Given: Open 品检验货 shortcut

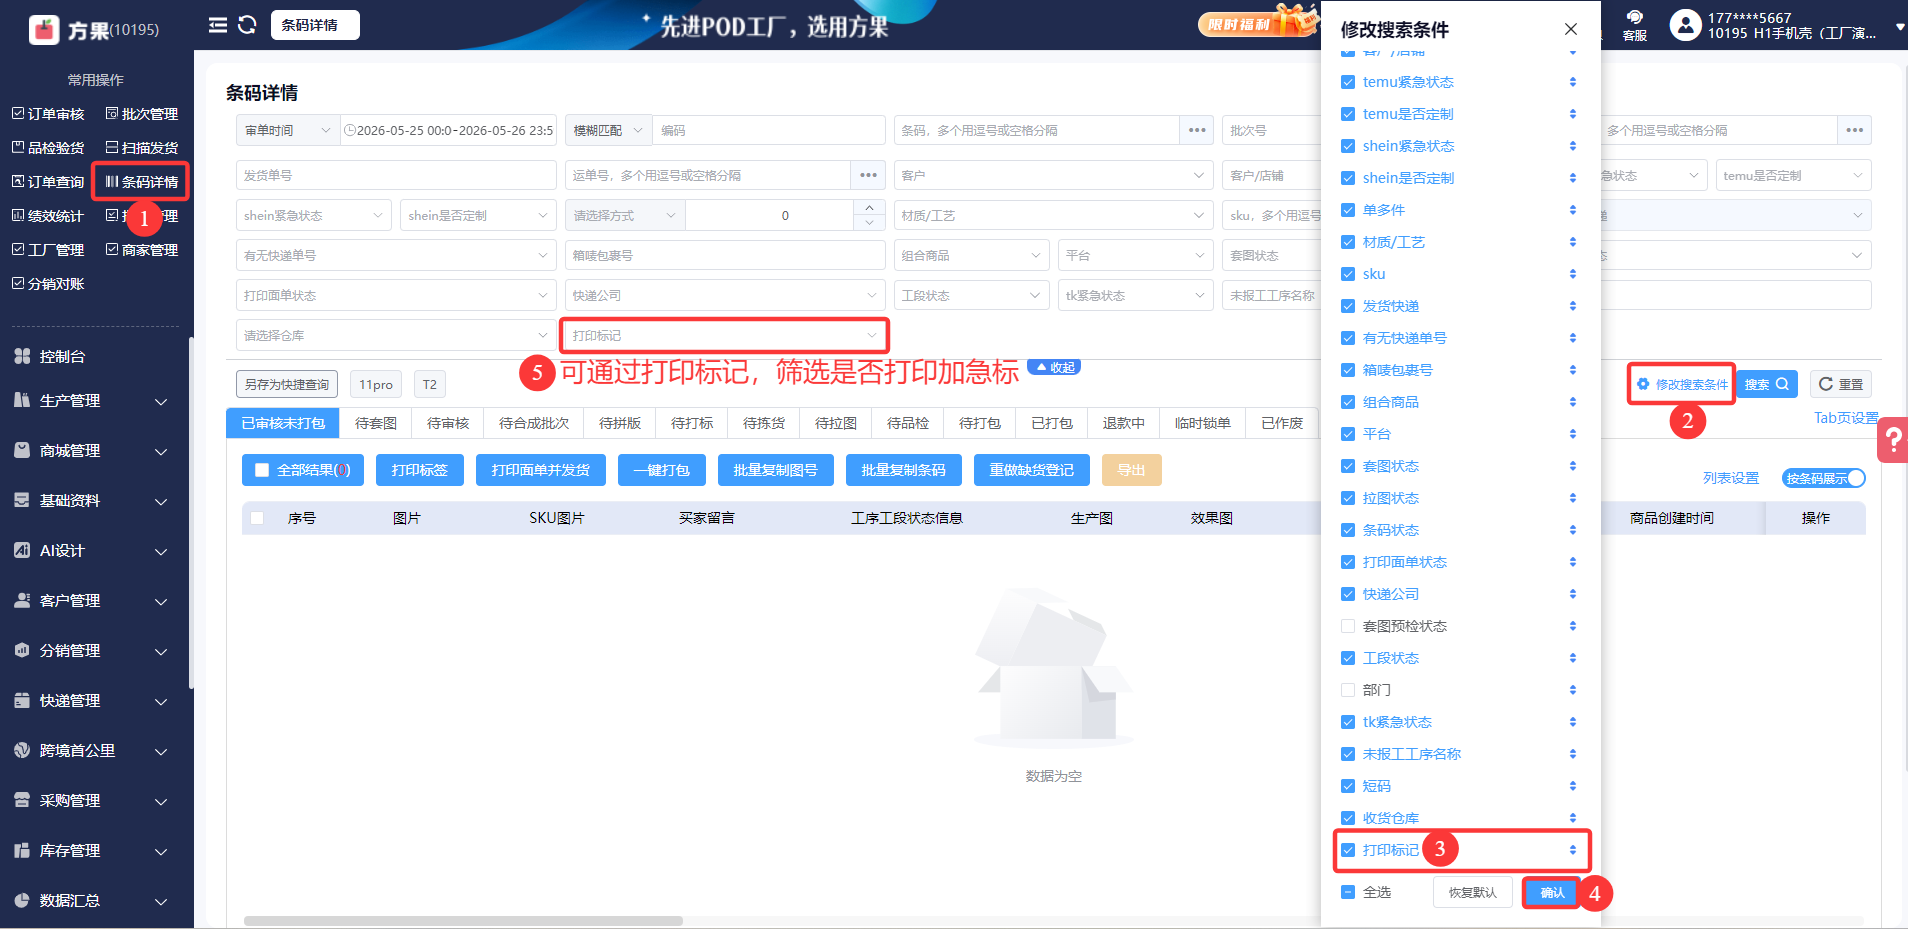Looking at the screenshot, I should [48, 148].
